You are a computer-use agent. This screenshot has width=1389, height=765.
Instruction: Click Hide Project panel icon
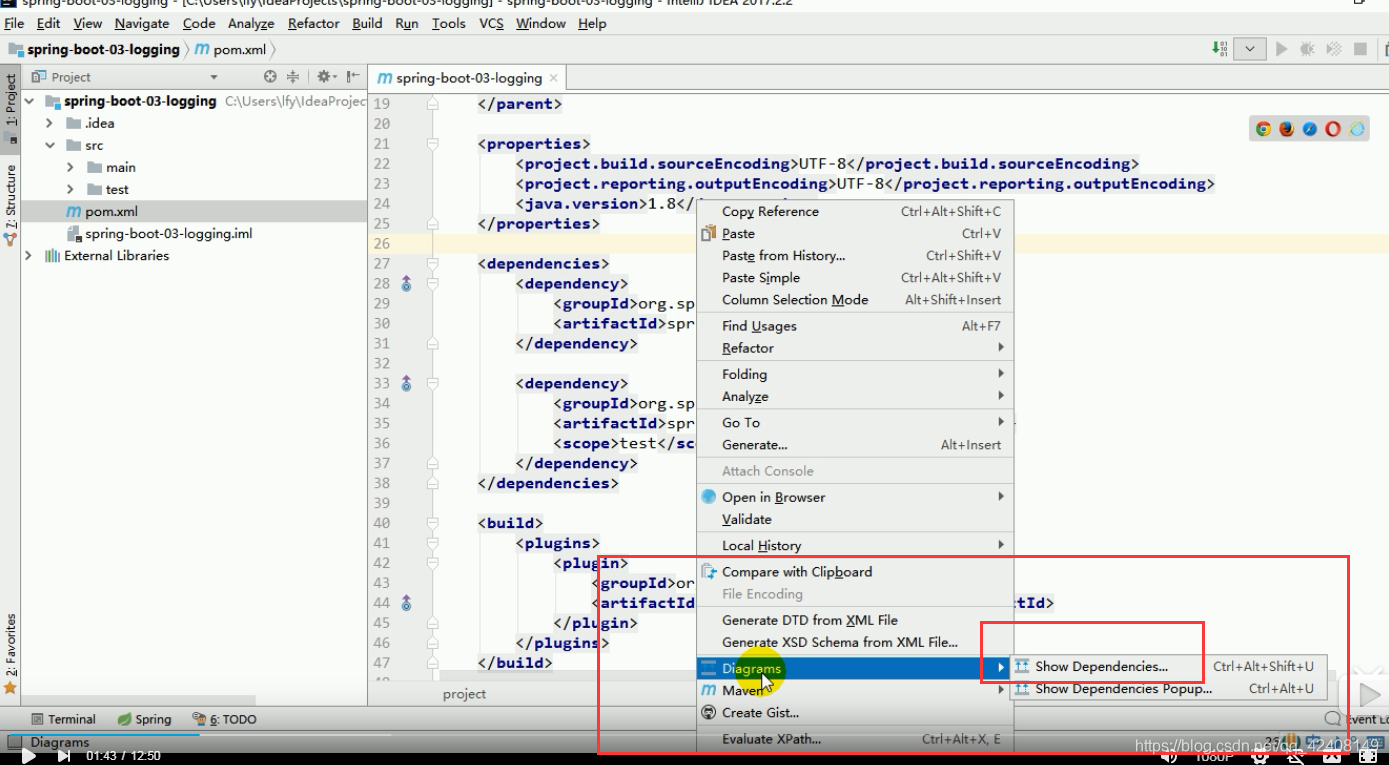click(352, 77)
